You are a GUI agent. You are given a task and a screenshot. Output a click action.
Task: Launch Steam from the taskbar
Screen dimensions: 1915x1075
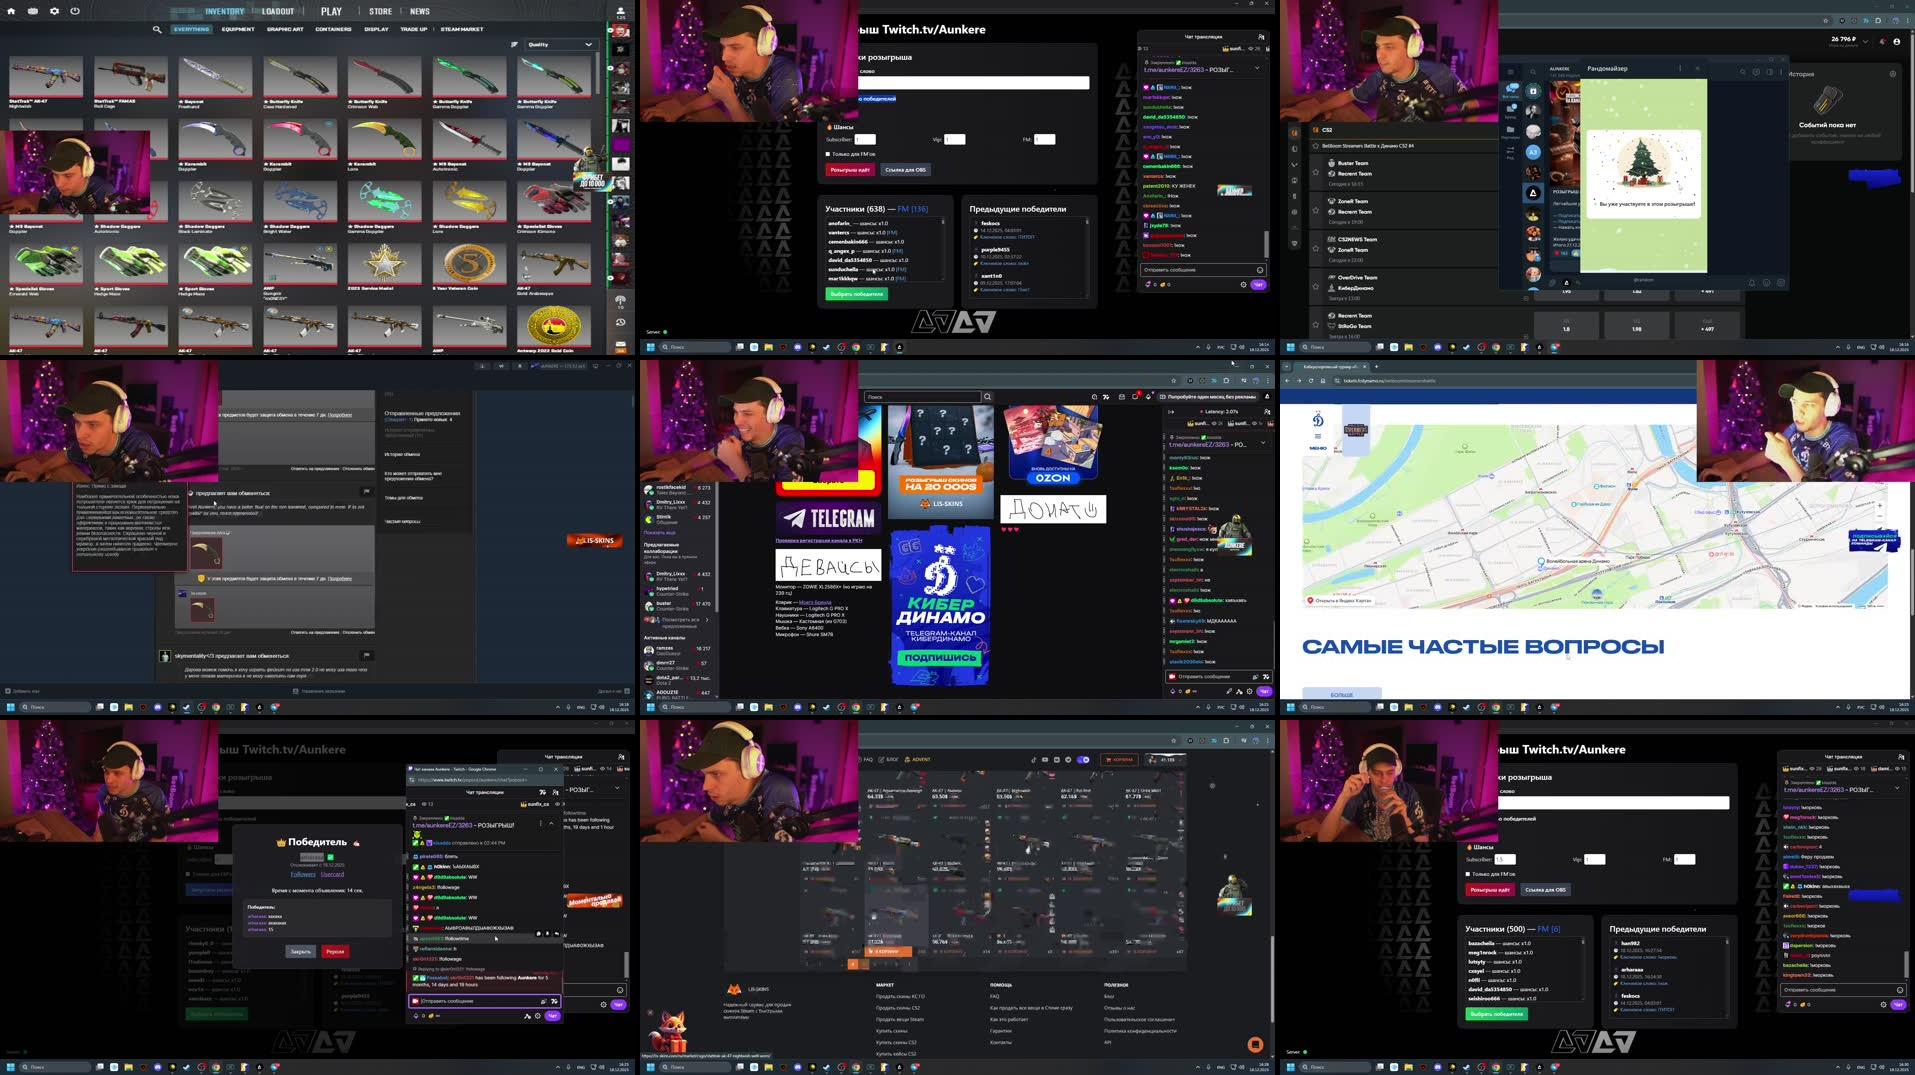coord(826,347)
